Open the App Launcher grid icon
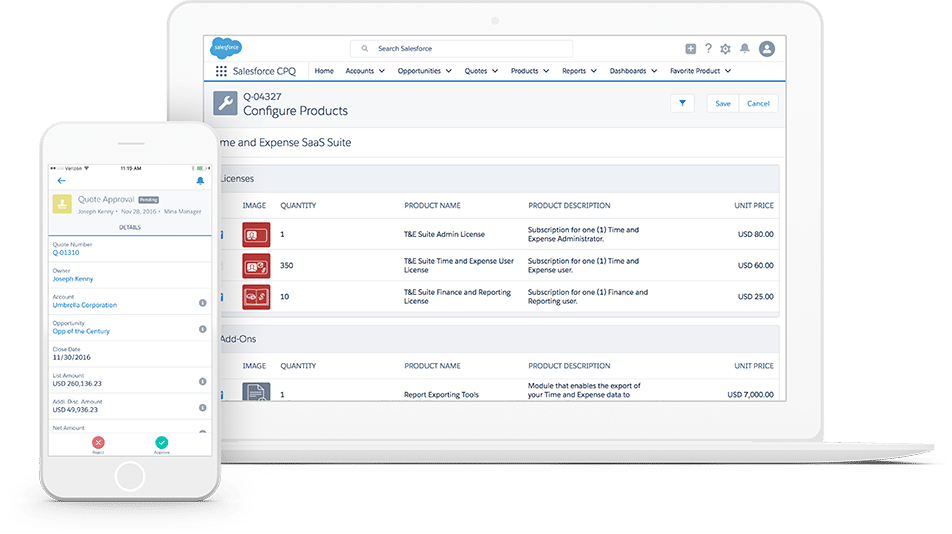952x534 pixels. [221, 71]
